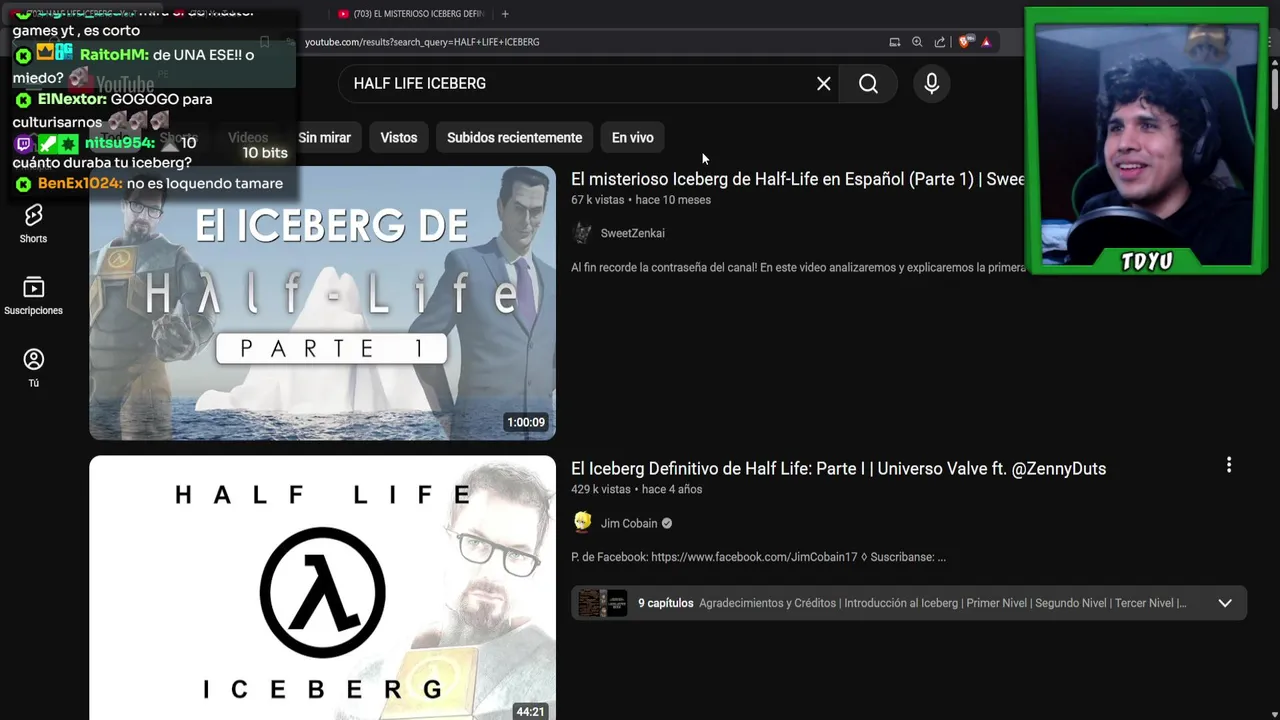Open the Brave Rewards triangle icon
This screenshot has width=1280, height=720.
point(986,42)
